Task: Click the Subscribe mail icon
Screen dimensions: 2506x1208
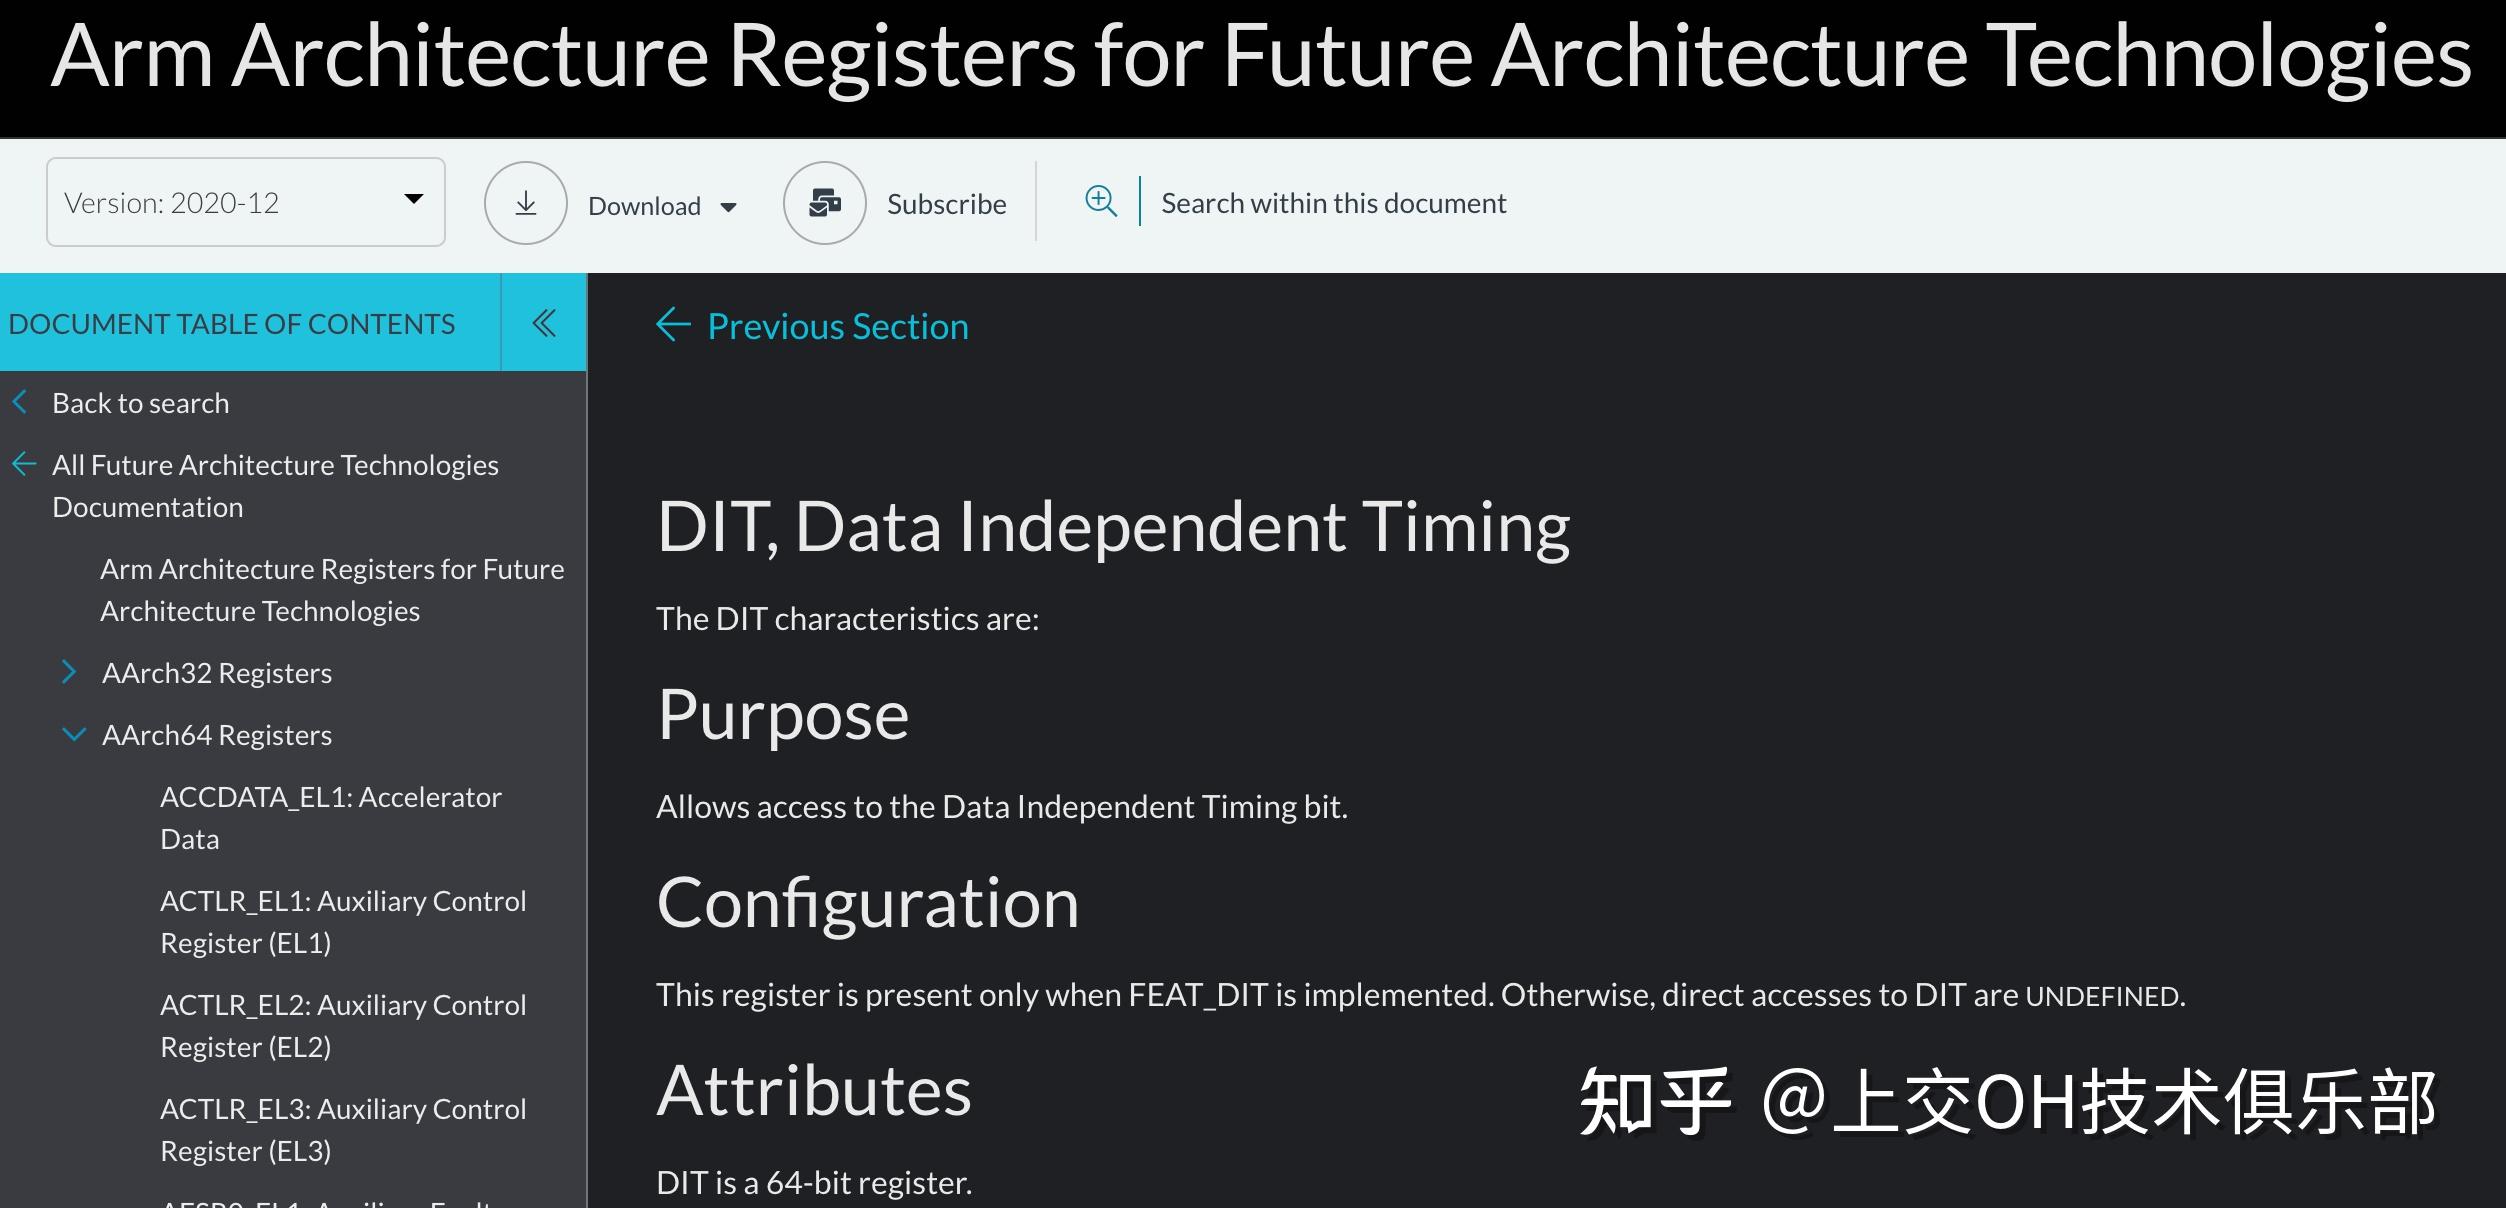Action: pos(825,203)
